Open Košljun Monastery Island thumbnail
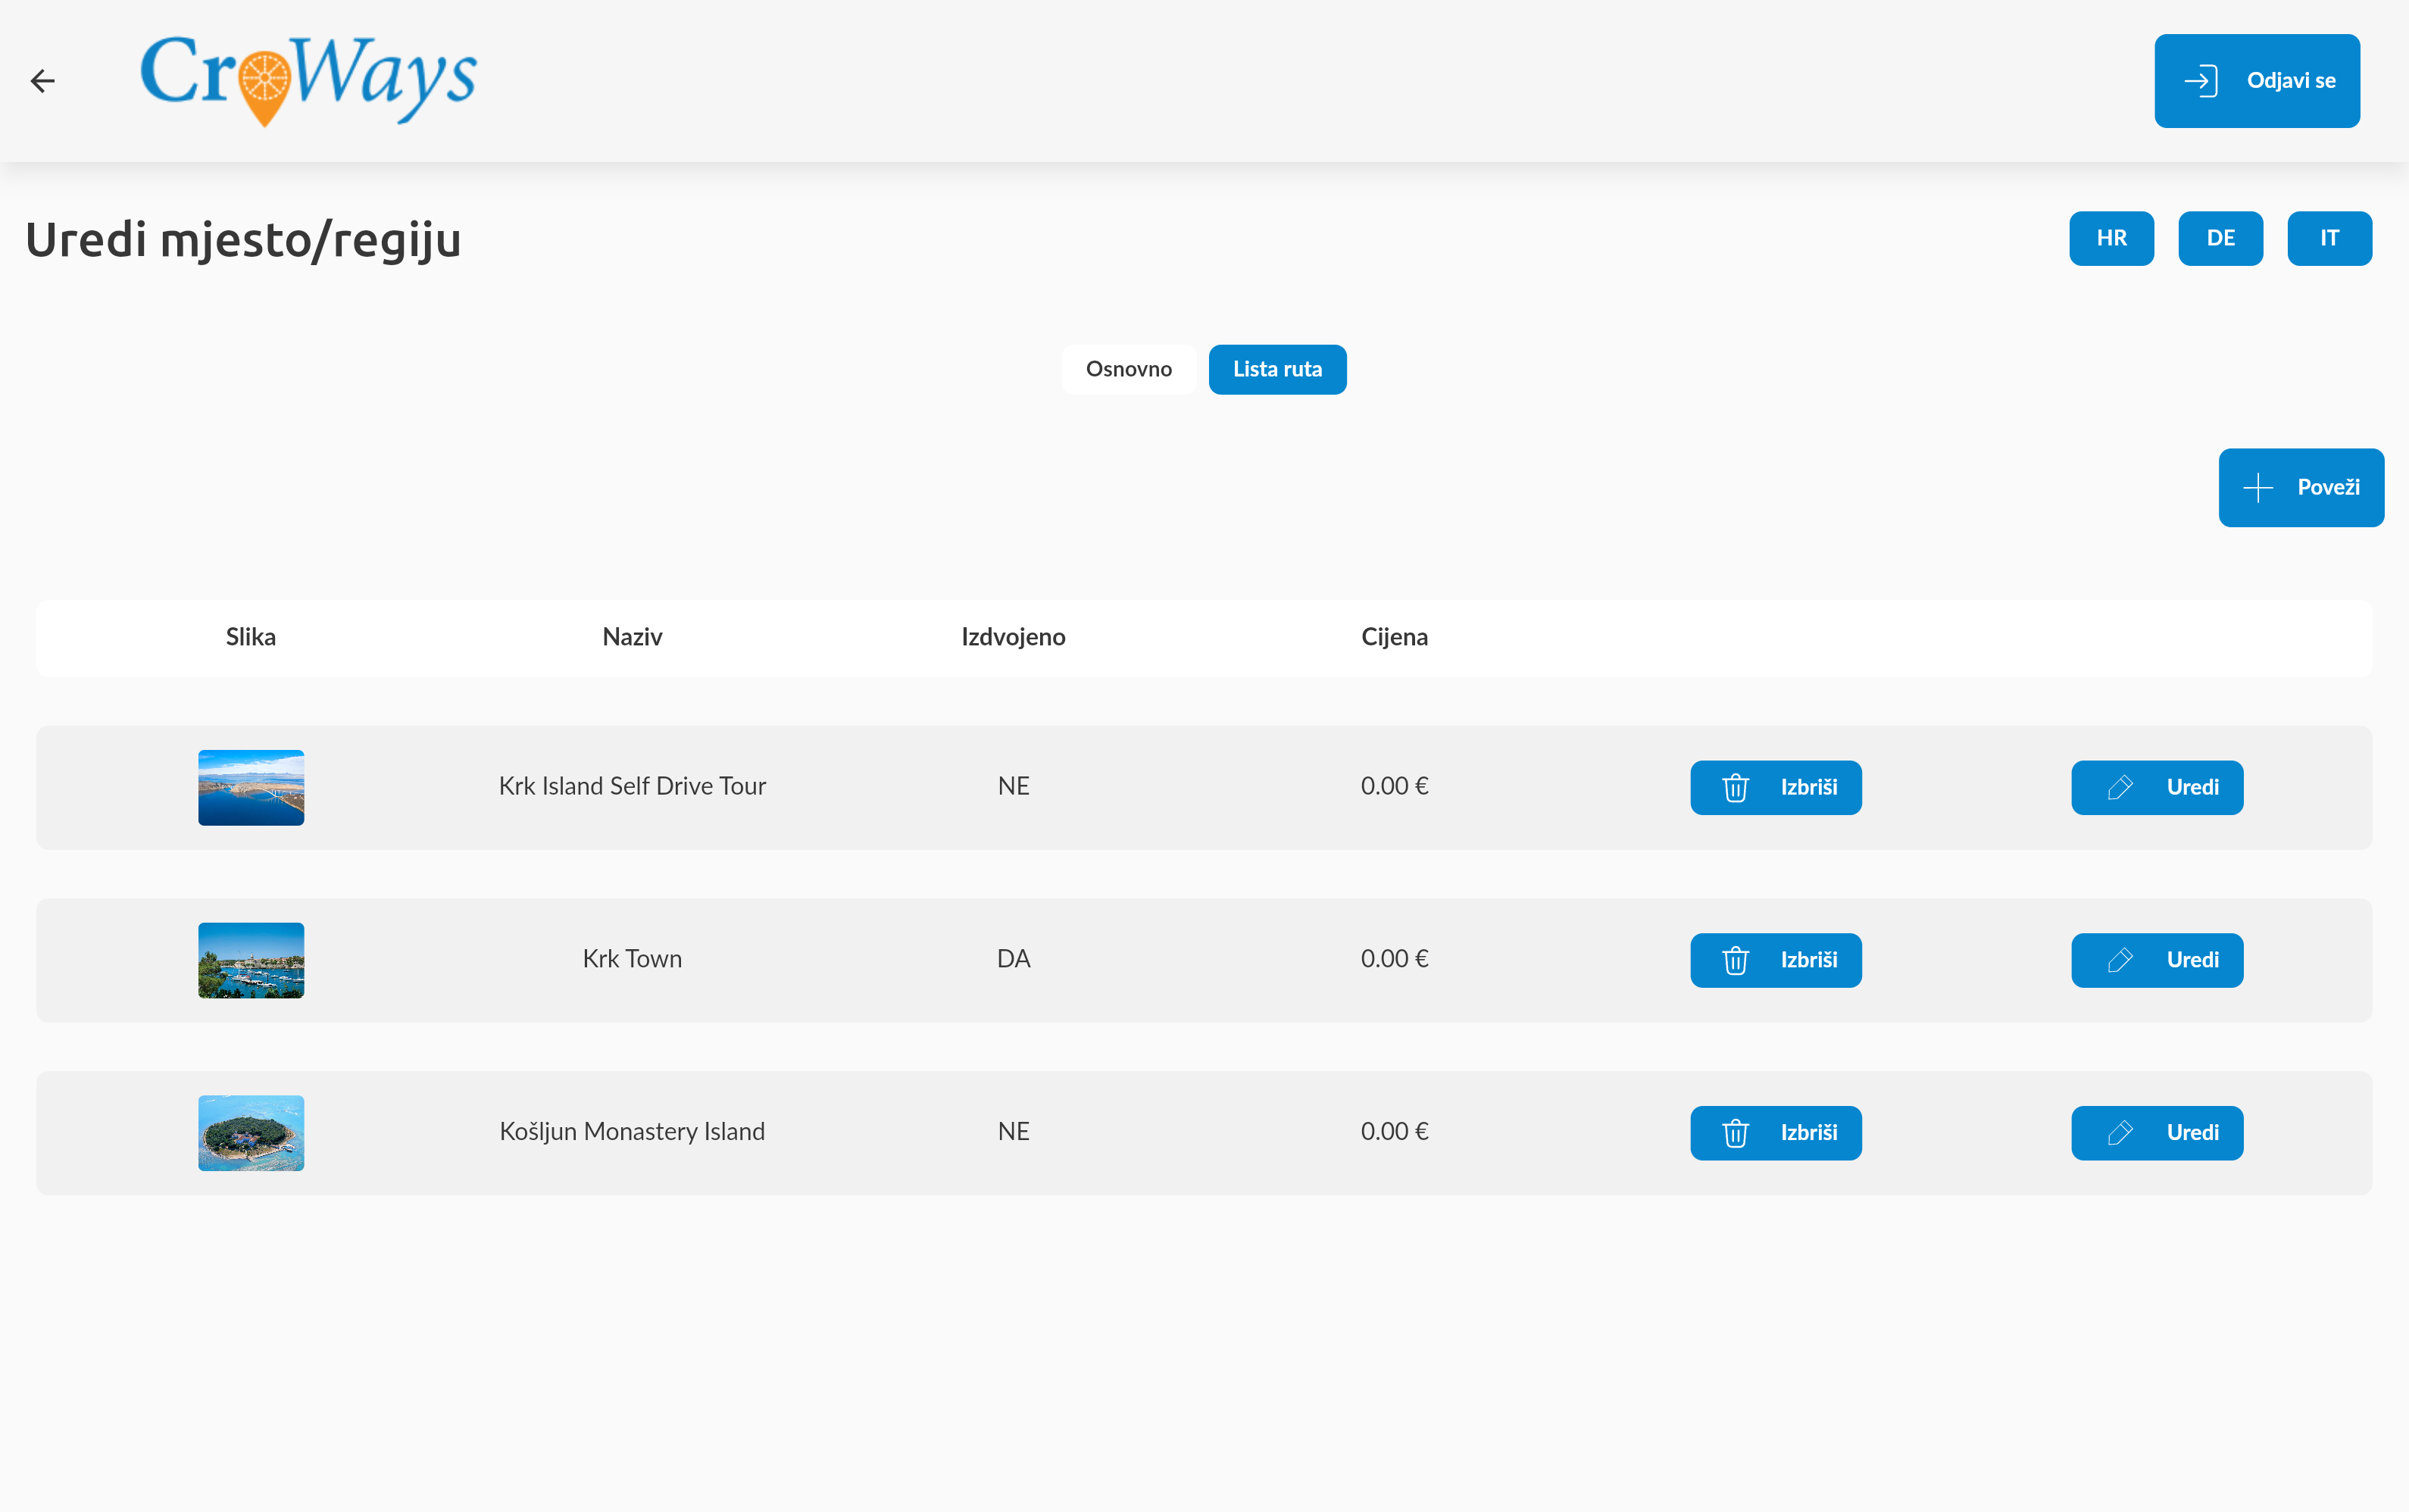Image resolution: width=2409 pixels, height=1512 pixels. point(251,1133)
